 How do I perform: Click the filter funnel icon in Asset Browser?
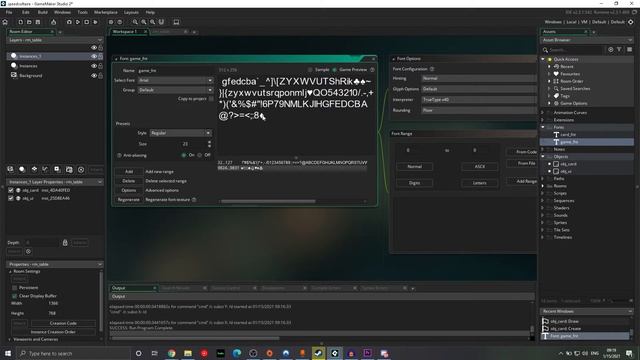coord(619,49)
